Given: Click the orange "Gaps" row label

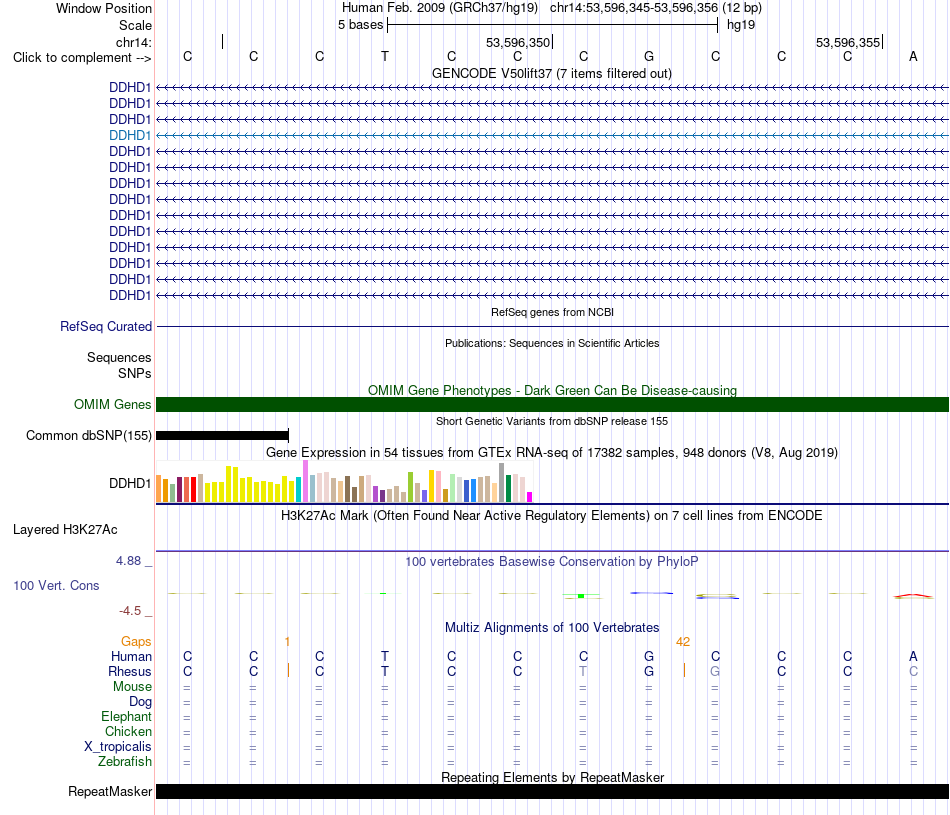Looking at the screenshot, I should [136, 641].
